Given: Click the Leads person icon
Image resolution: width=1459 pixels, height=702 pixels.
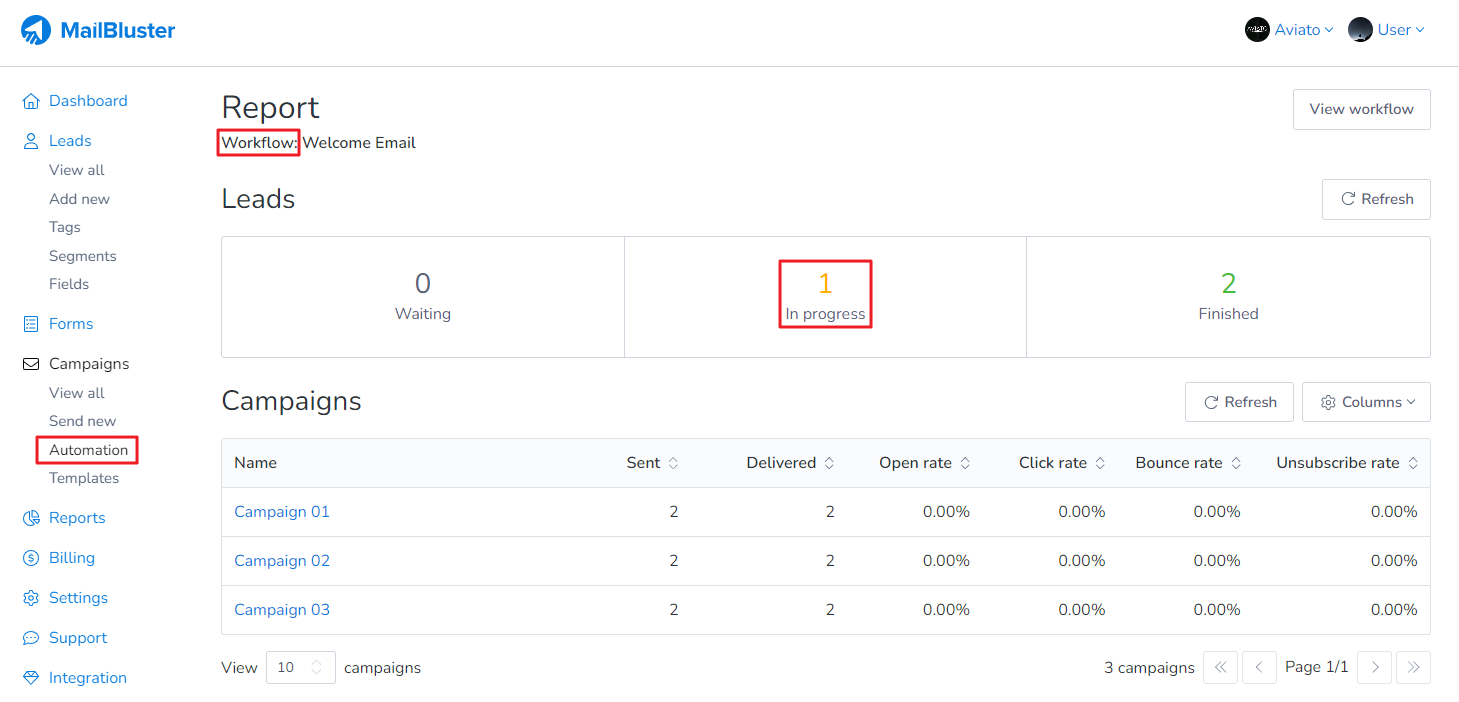Looking at the screenshot, I should (x=31, y=141).
